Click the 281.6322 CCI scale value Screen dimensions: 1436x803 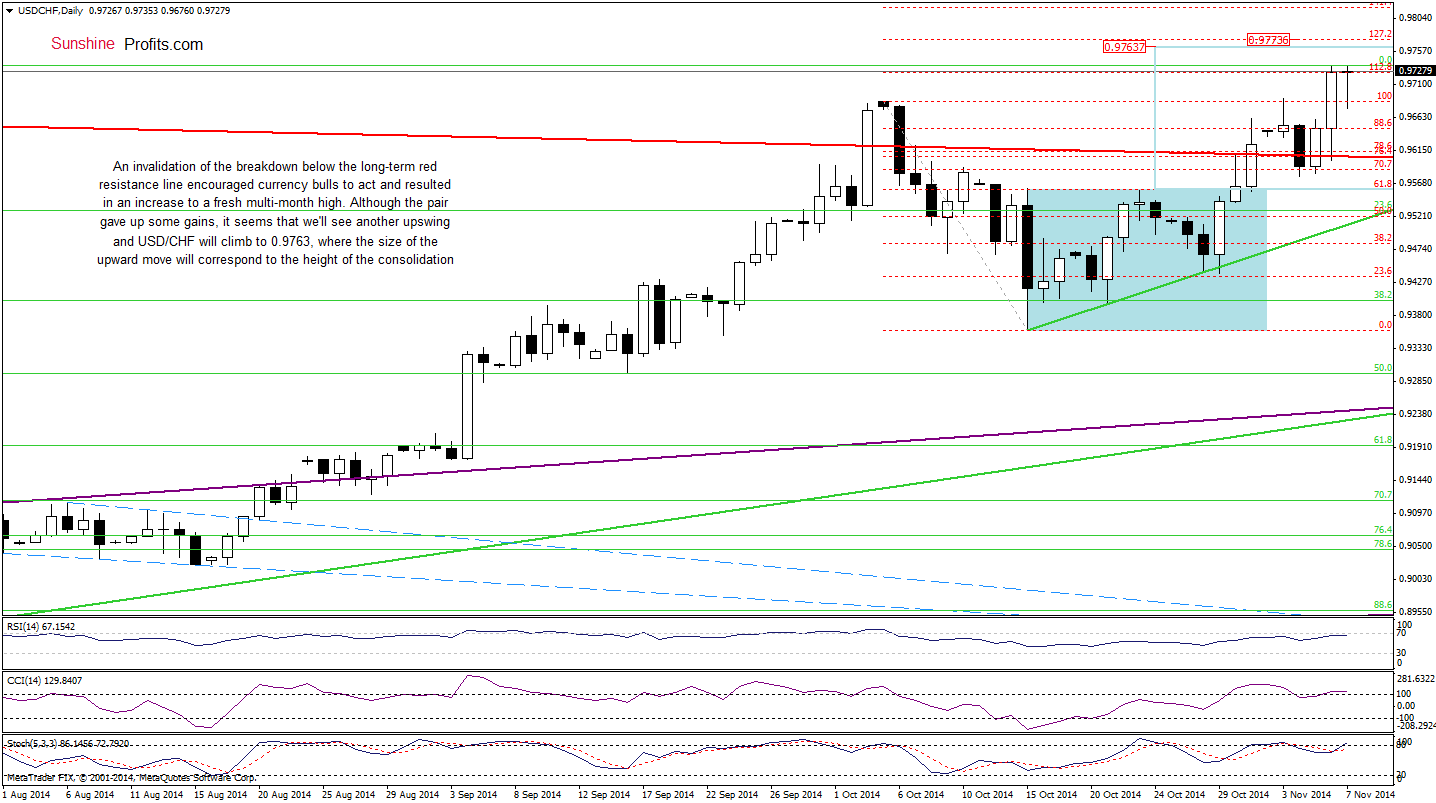(x=1415, y=681)
